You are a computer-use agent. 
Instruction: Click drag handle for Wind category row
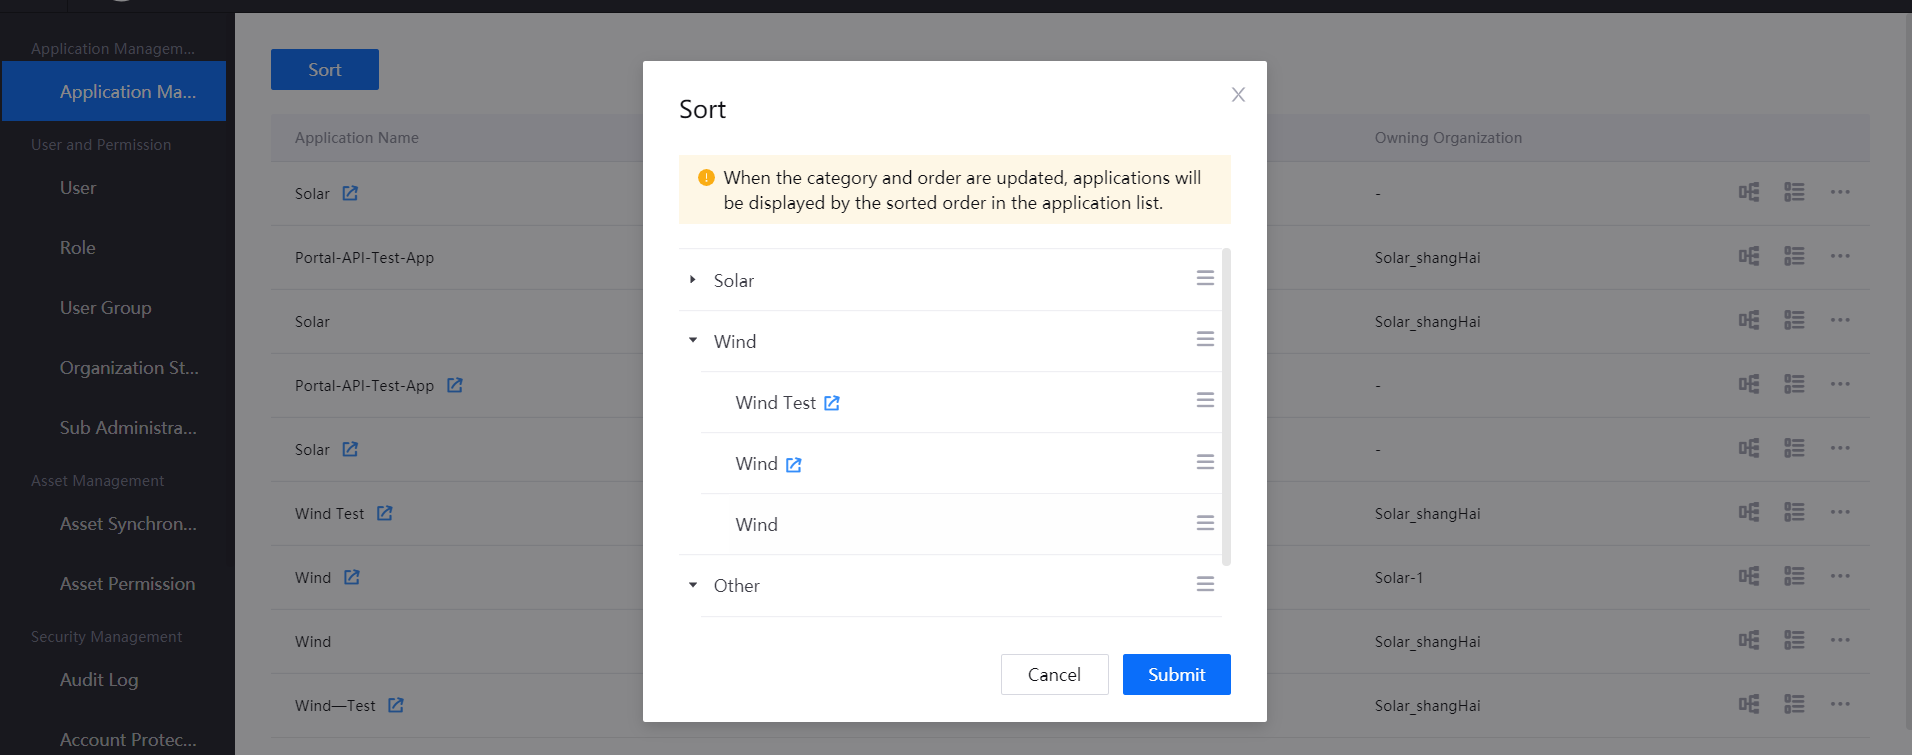[x=1205, y=339]
